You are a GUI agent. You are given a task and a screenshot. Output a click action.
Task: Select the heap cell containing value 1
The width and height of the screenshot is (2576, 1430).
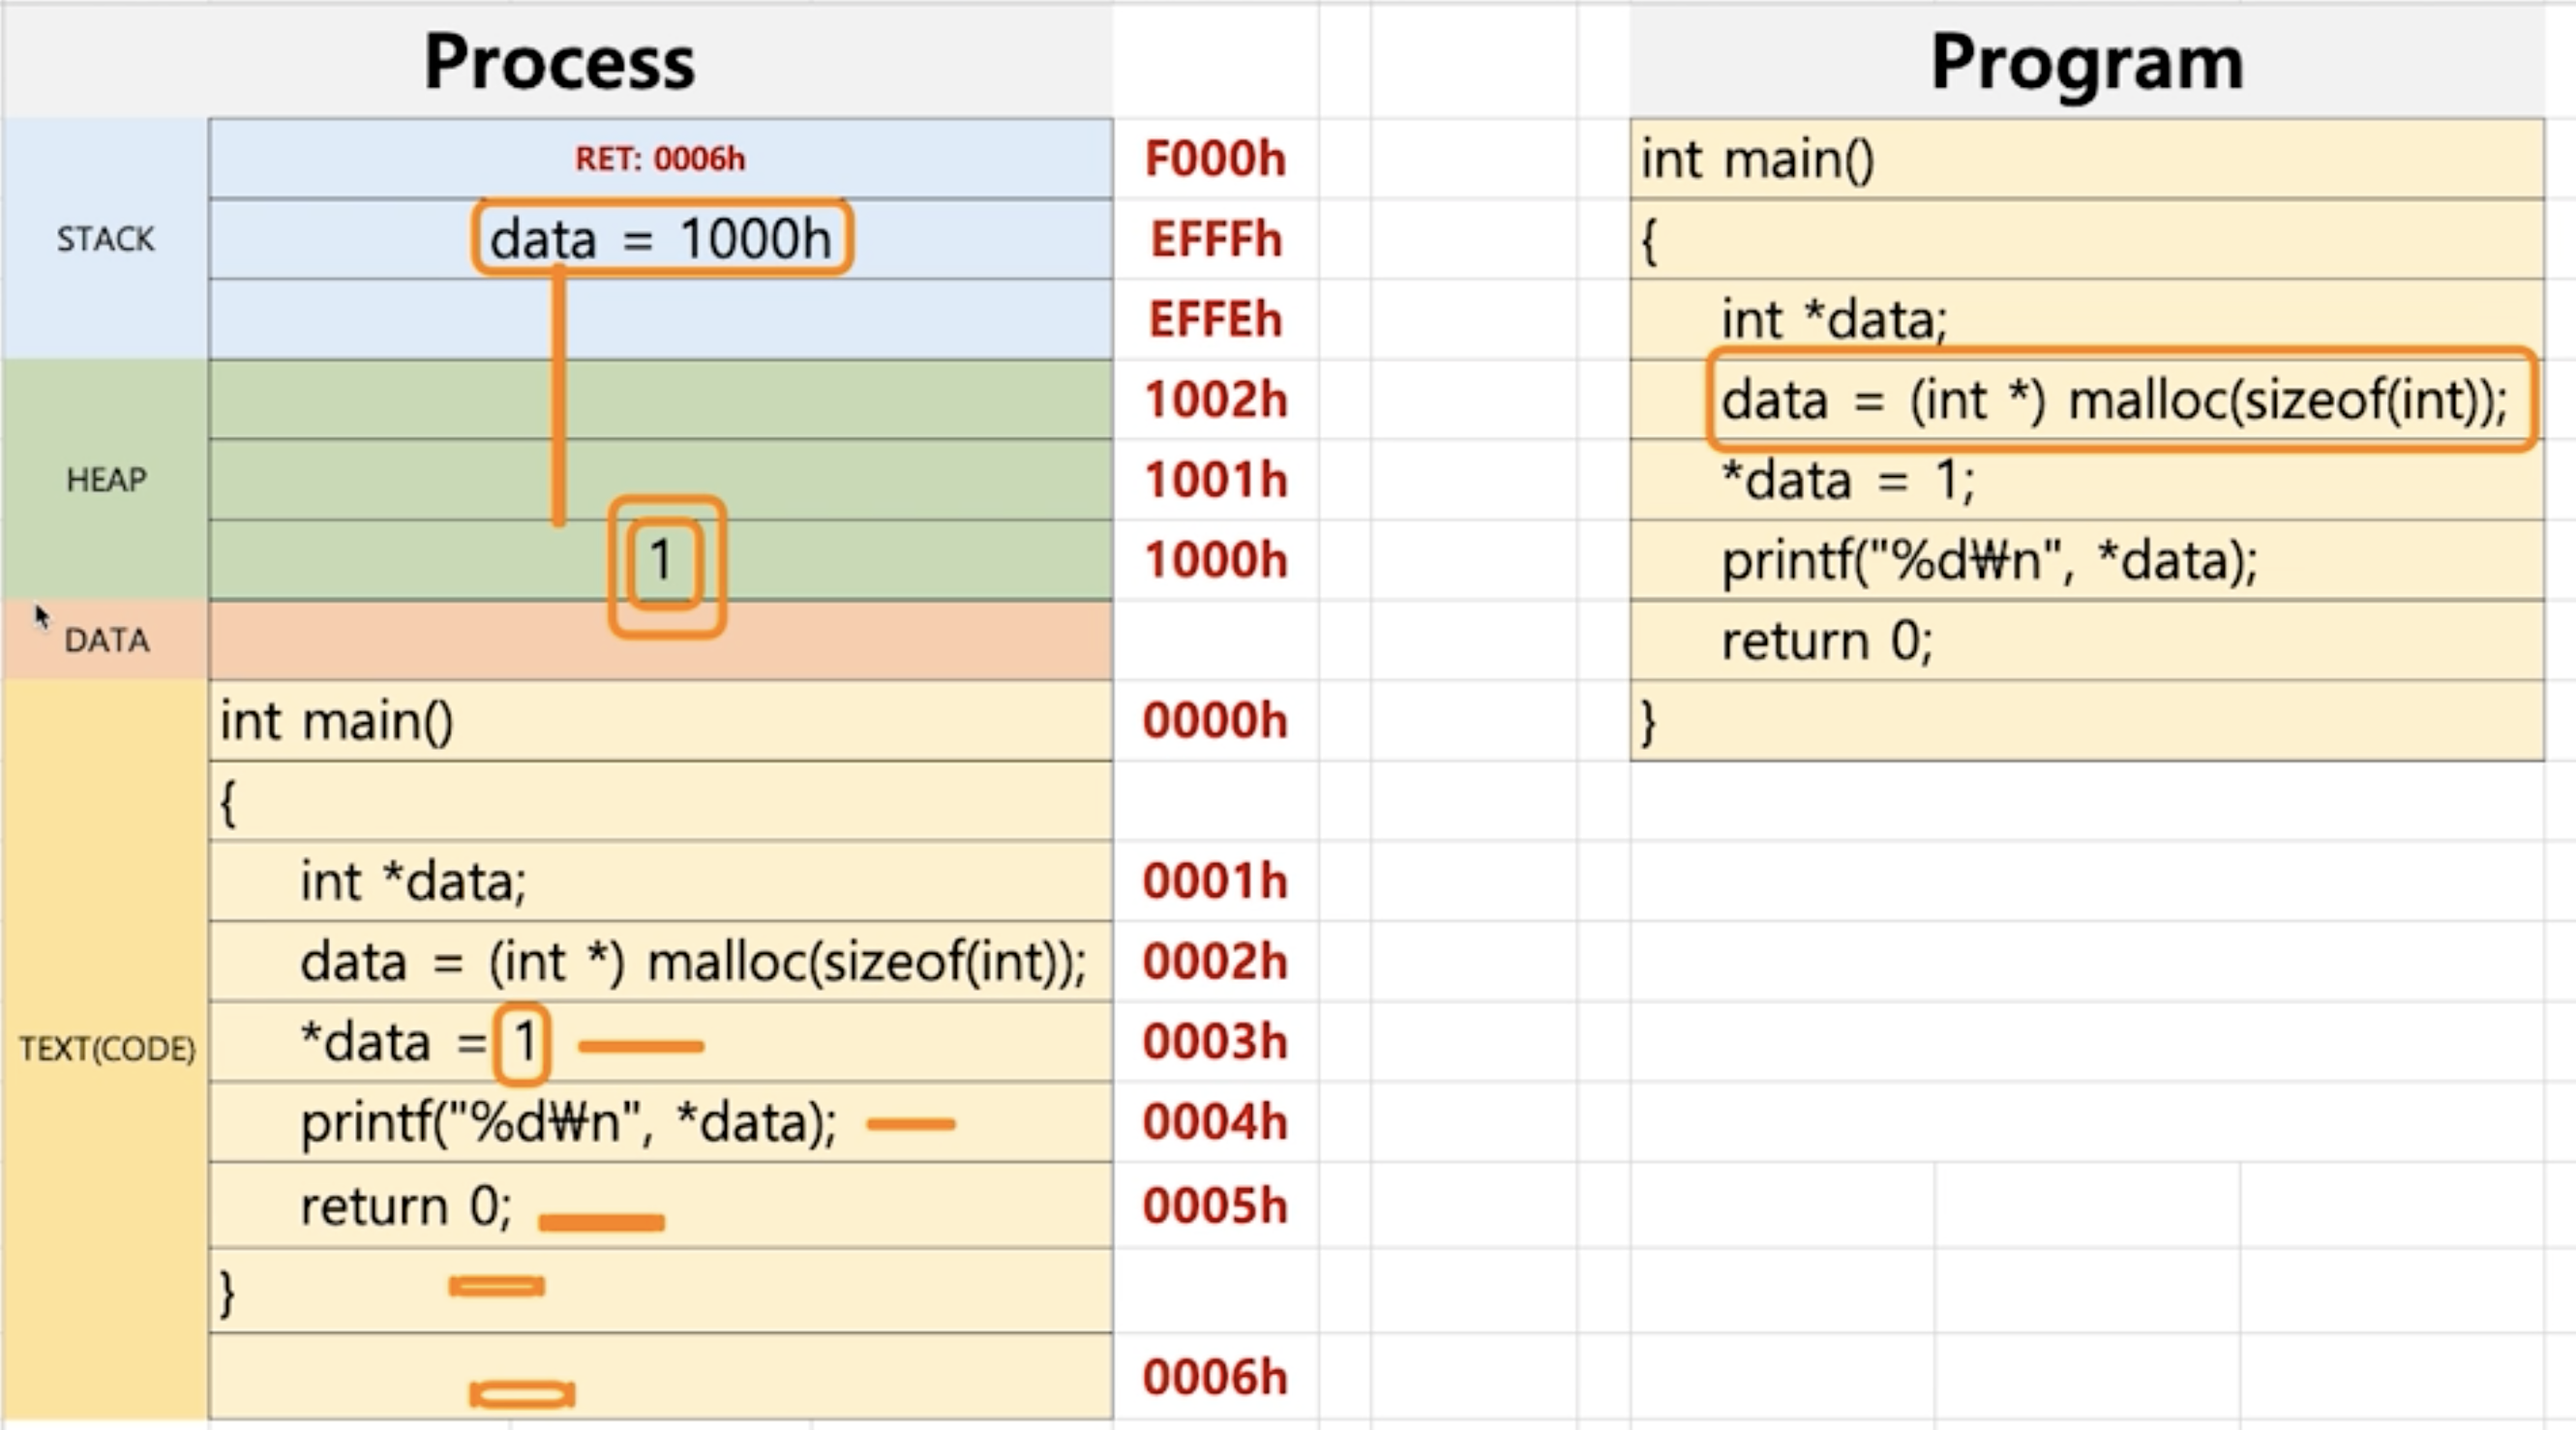pyautogui.click(x=660, y=560)
